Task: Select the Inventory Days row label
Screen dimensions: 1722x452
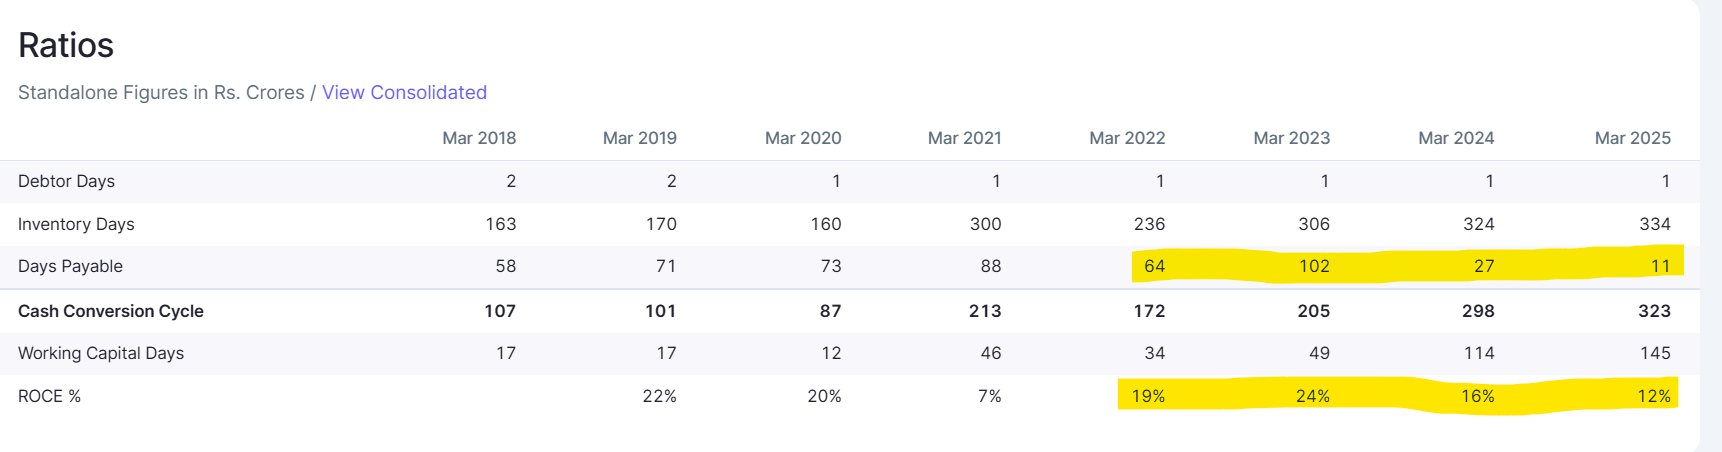Action: pos(76,224)
